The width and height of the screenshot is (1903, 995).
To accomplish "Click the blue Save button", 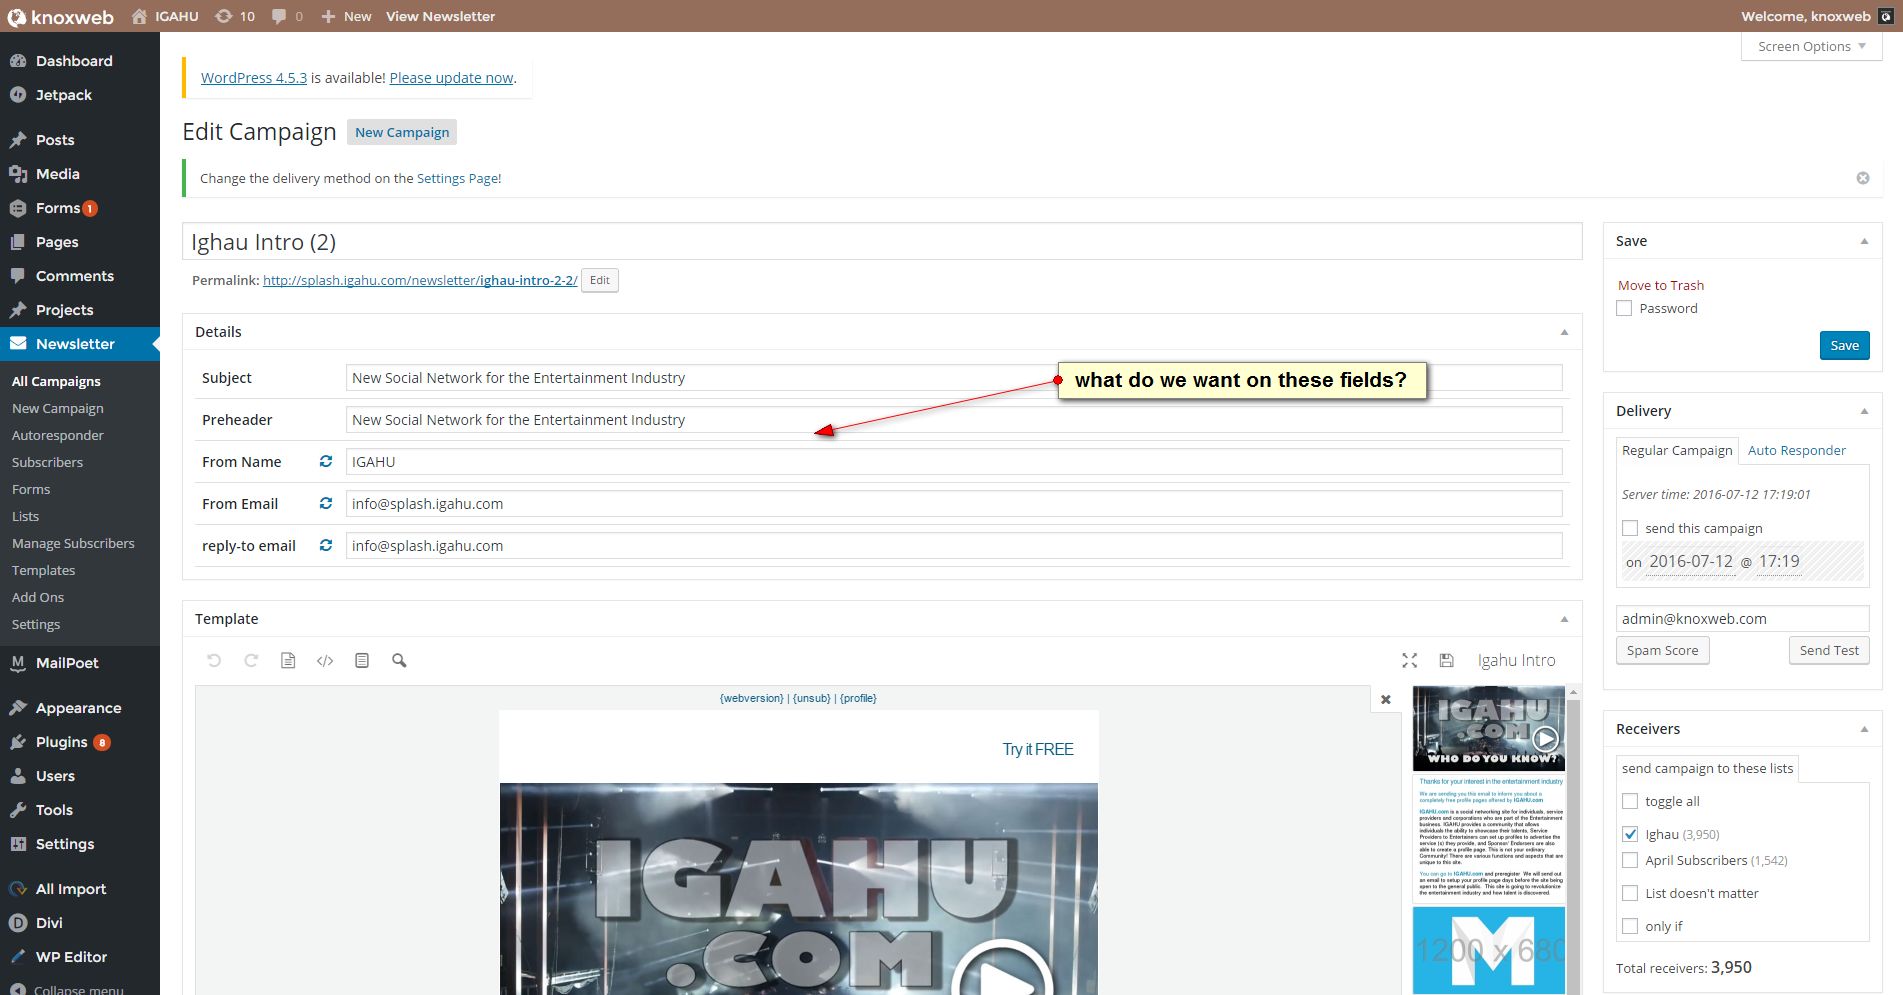I will [1844, 345].
